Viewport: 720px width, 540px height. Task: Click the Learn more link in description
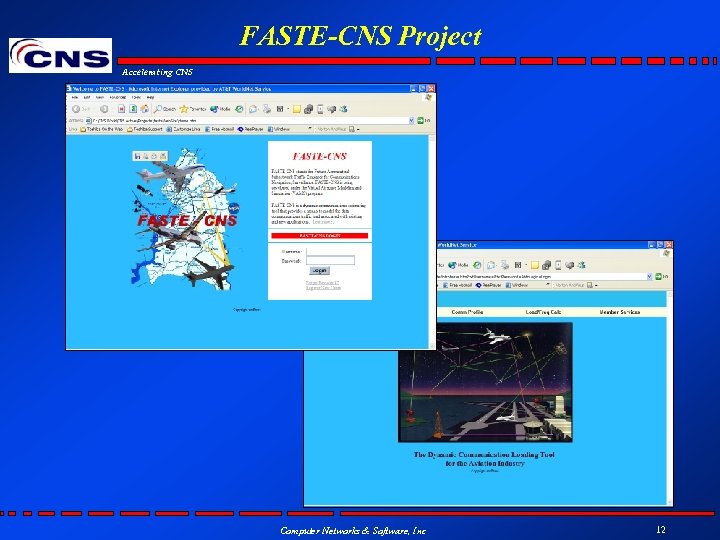322,222
